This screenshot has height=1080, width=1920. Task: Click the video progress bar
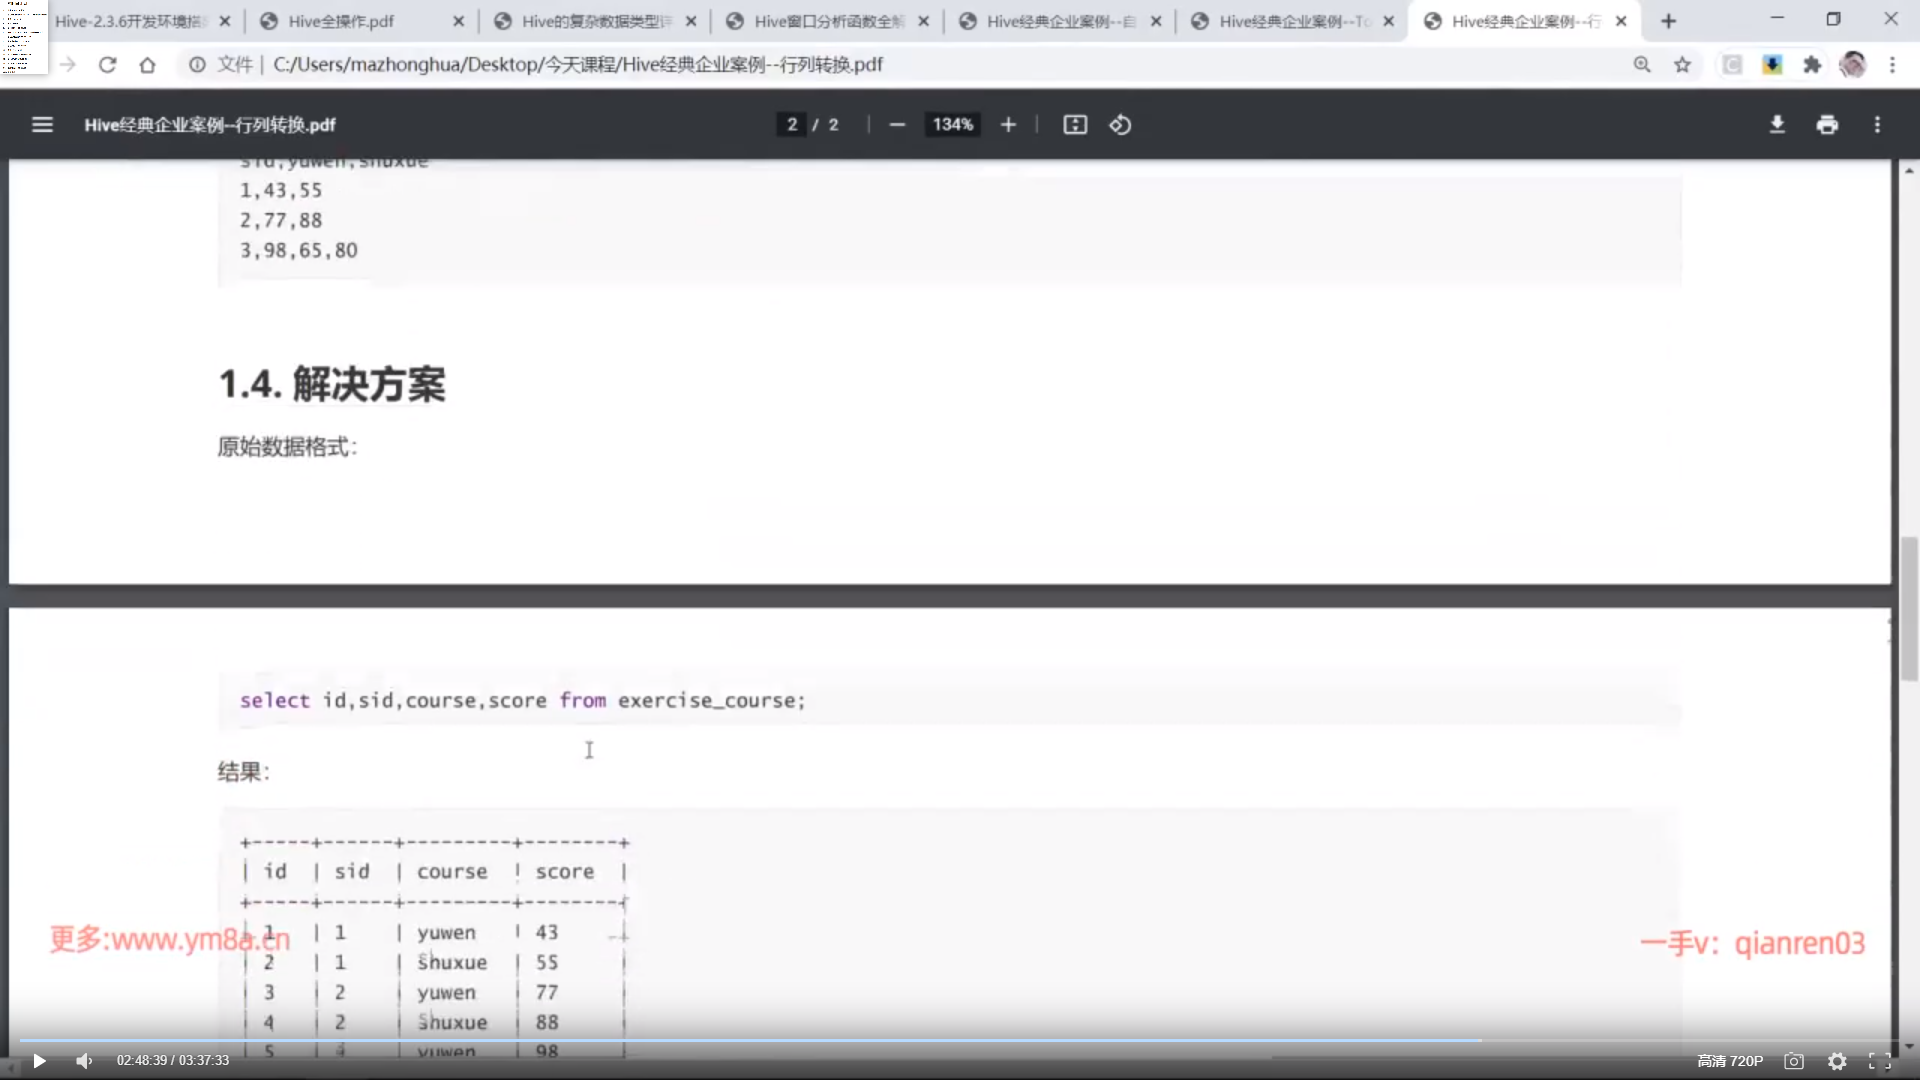[960, 1041]
